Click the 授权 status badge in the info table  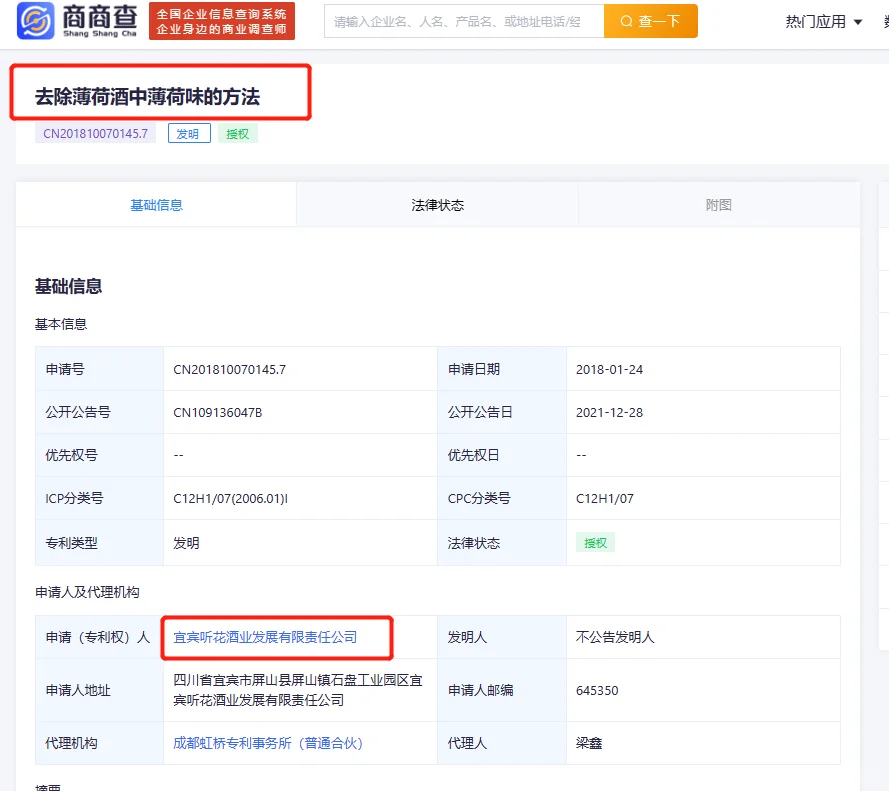(595, 541)
